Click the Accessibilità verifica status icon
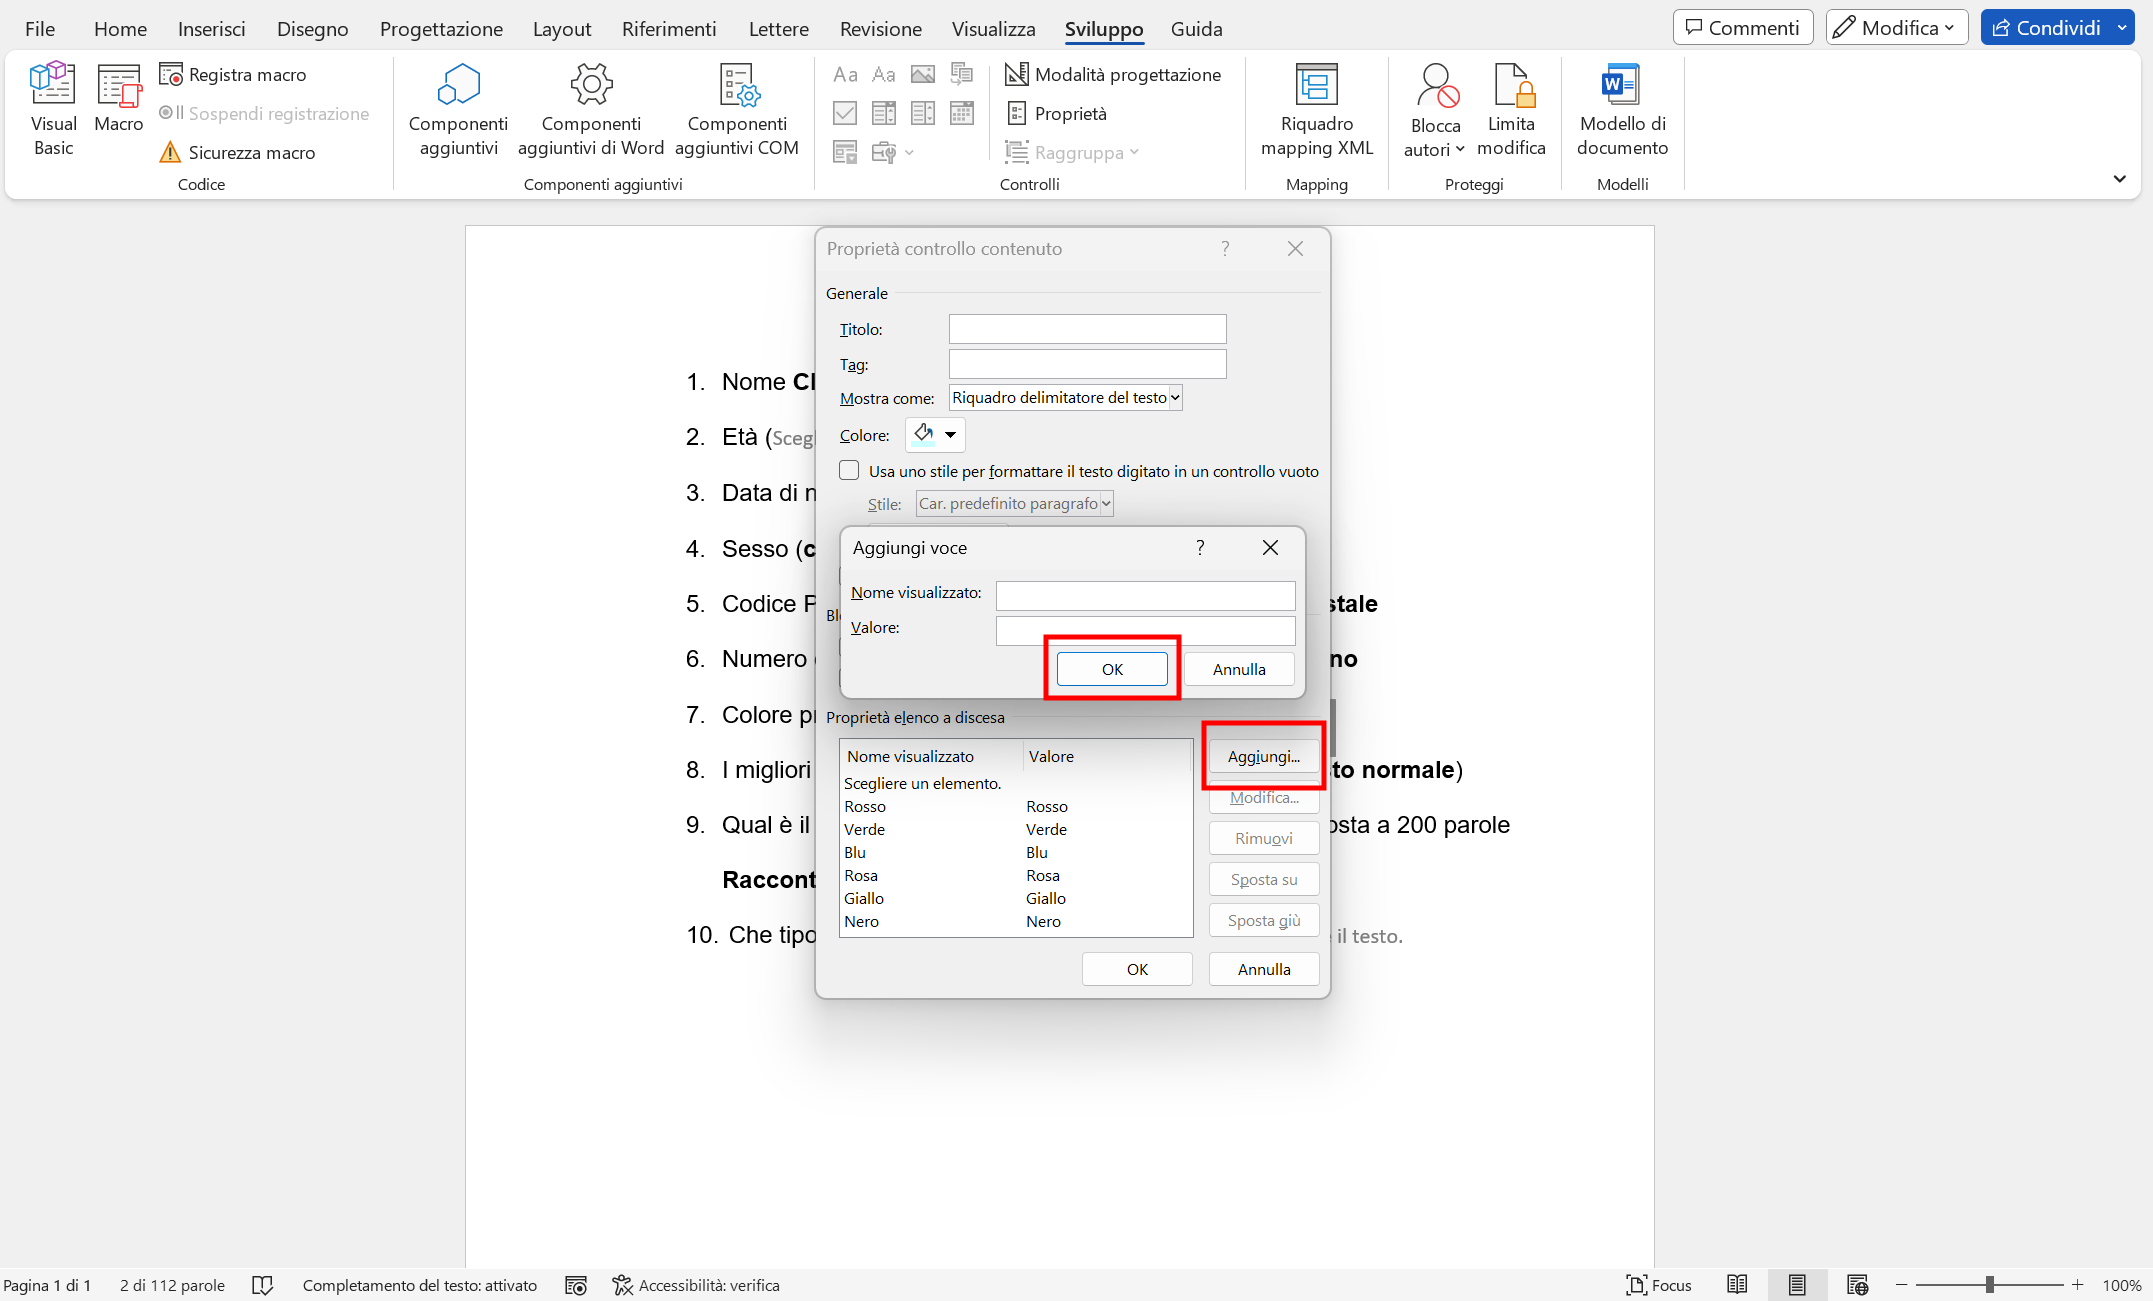This screenshot has width=2153, height=1301. (623, 1285)
